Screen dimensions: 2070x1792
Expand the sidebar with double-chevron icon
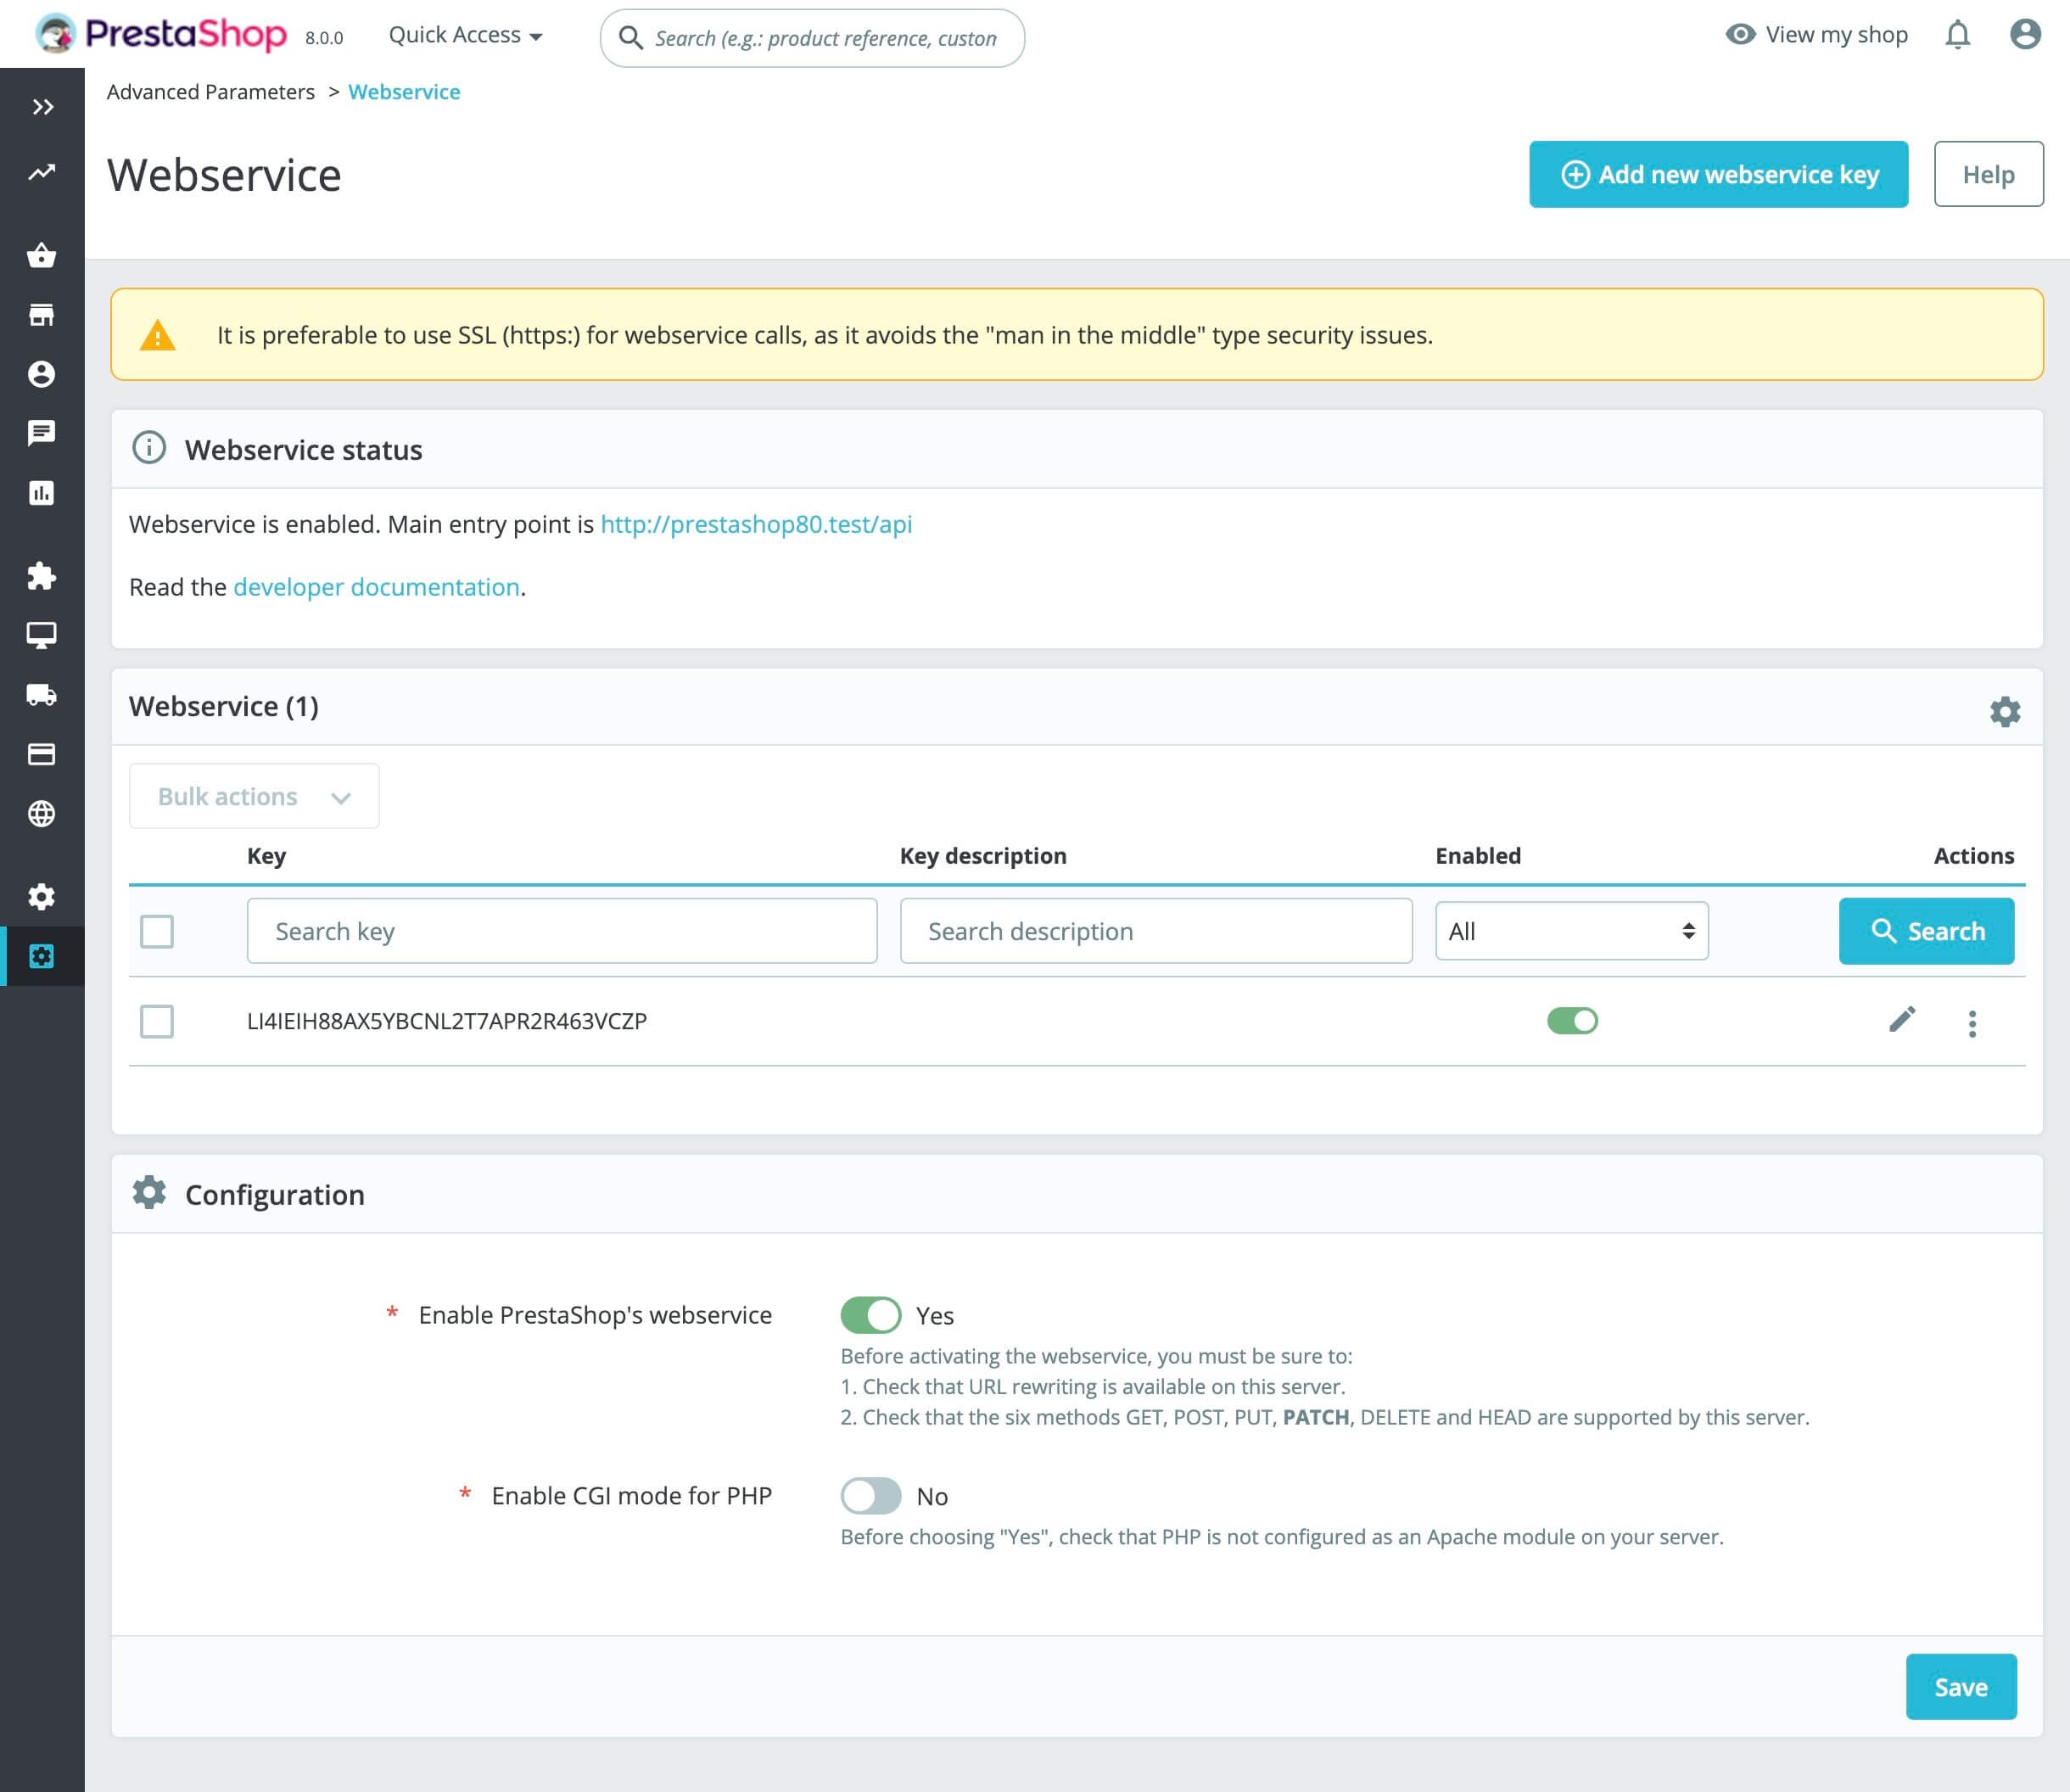[x=42, y=107]
